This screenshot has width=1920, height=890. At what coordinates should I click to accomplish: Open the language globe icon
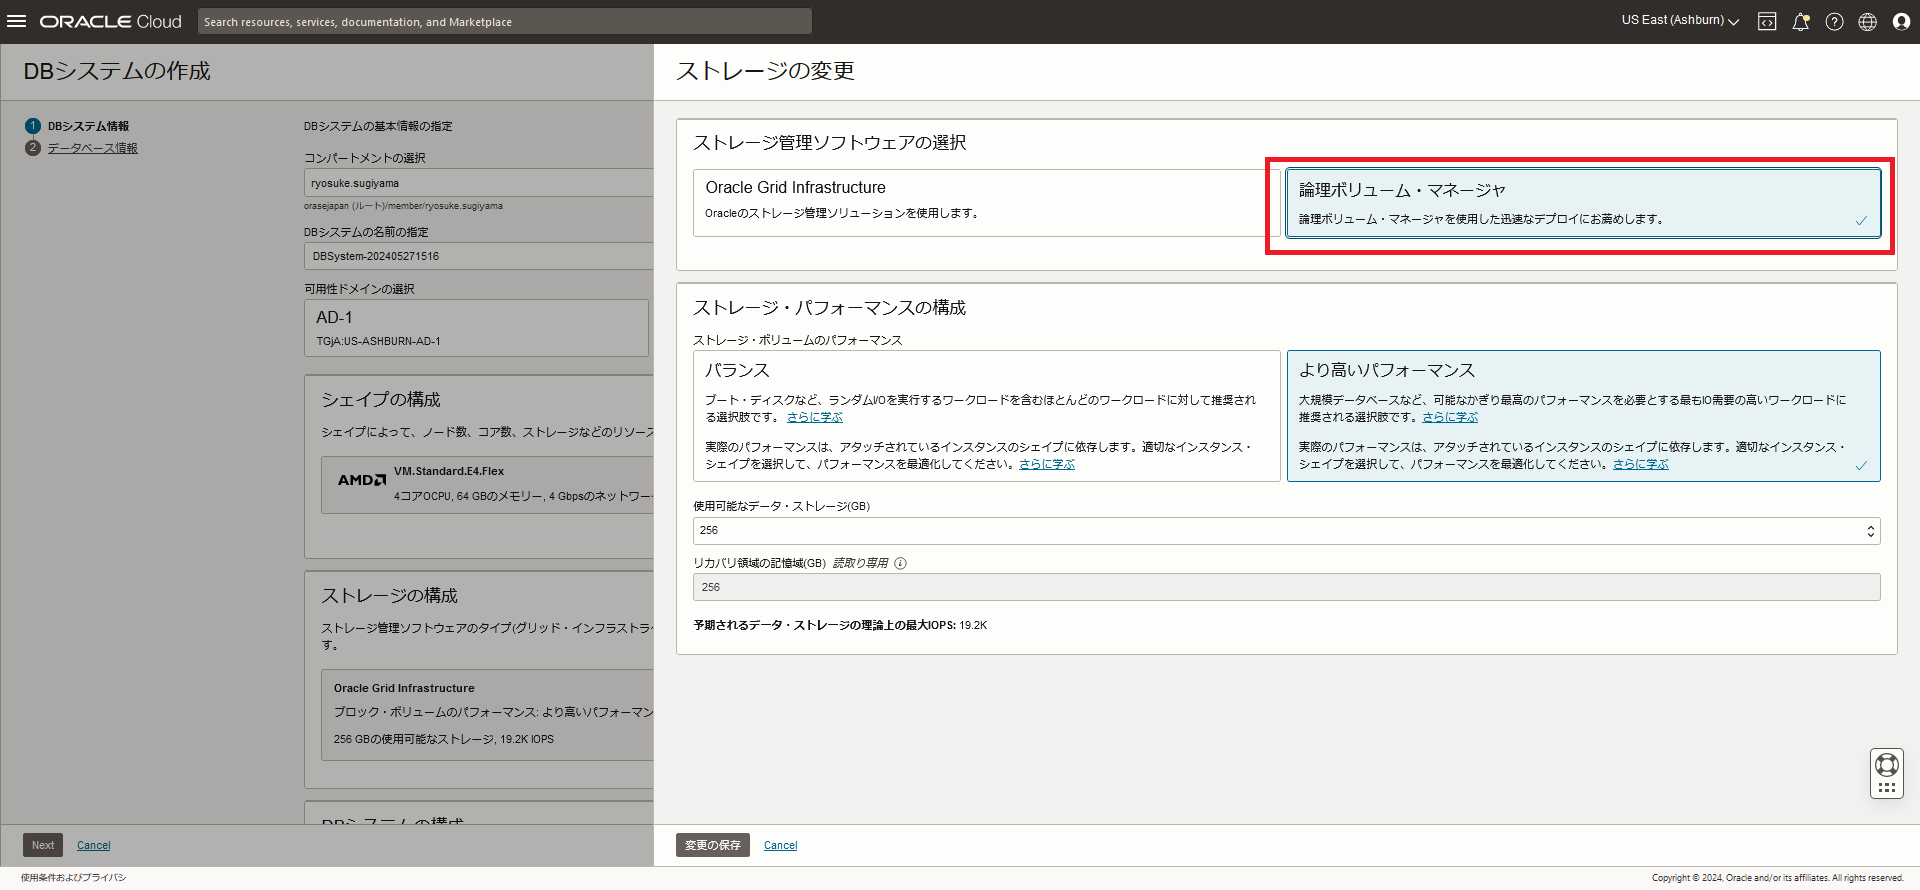1867,22
